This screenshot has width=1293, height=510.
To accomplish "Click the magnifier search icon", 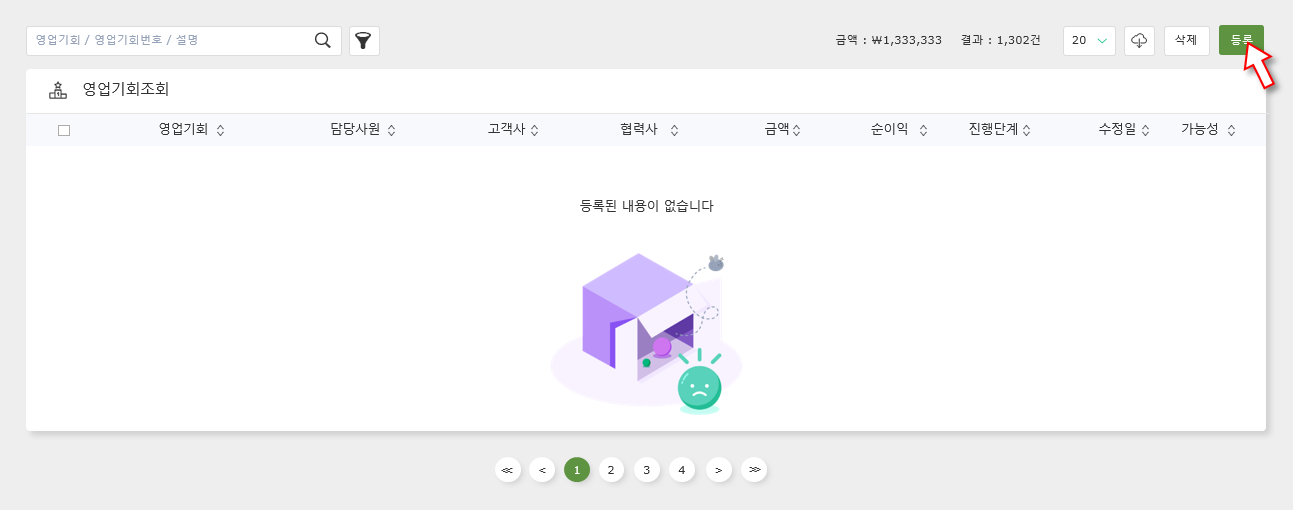I will [322, 40].
